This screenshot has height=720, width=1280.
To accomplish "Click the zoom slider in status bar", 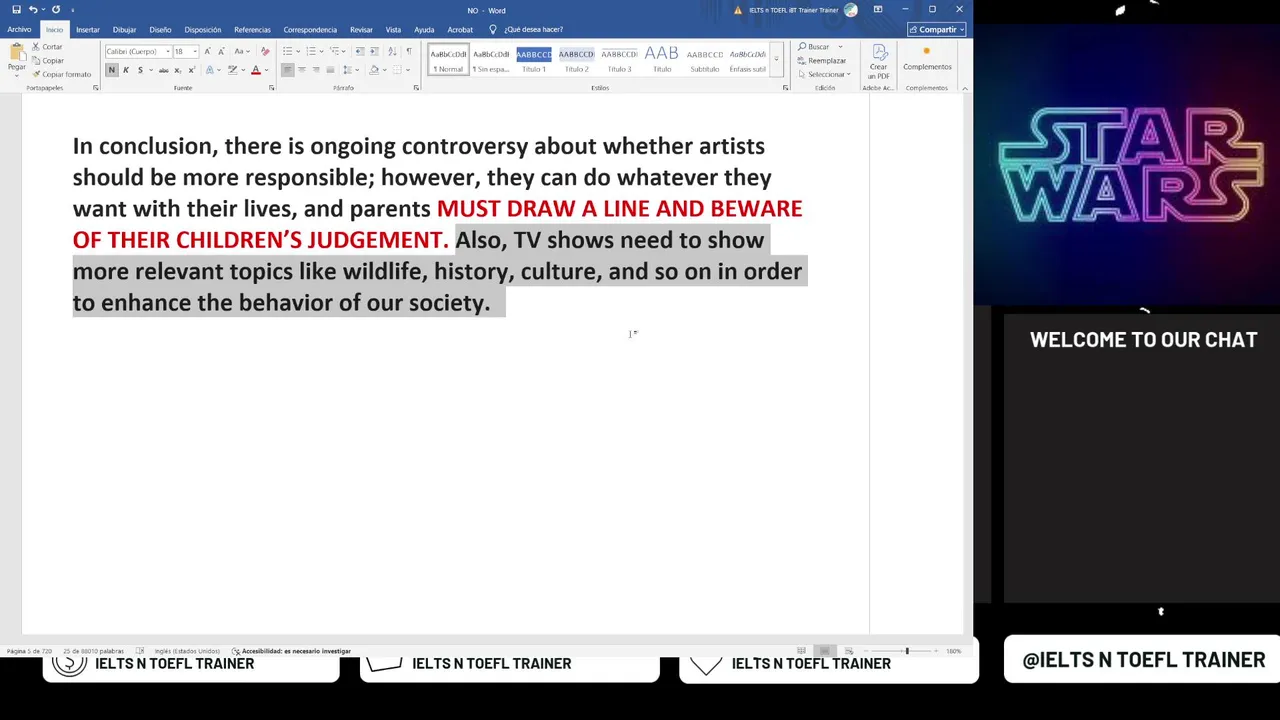I will click(x=907, y=651).
